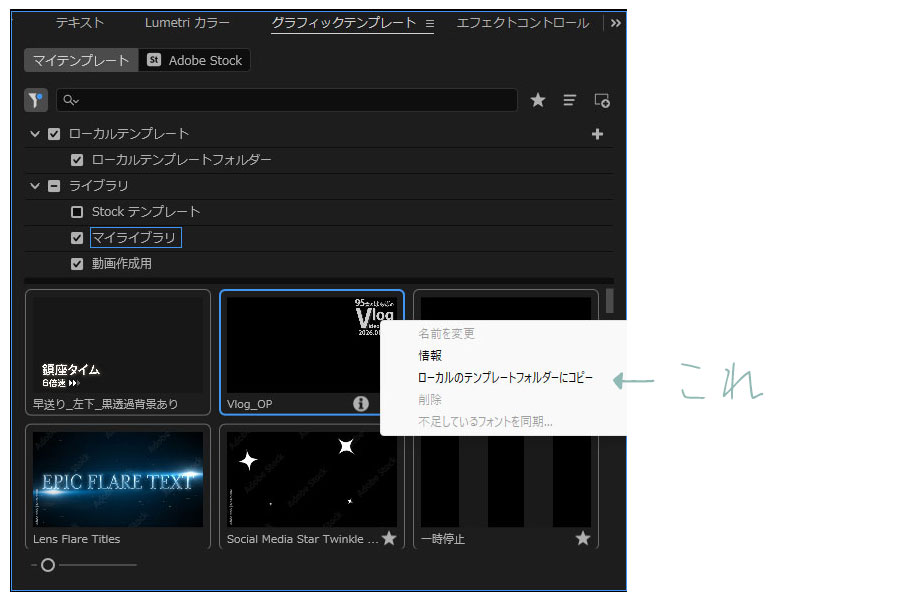Open the sort options list icon
900x600 pixels.
(570, 100)
